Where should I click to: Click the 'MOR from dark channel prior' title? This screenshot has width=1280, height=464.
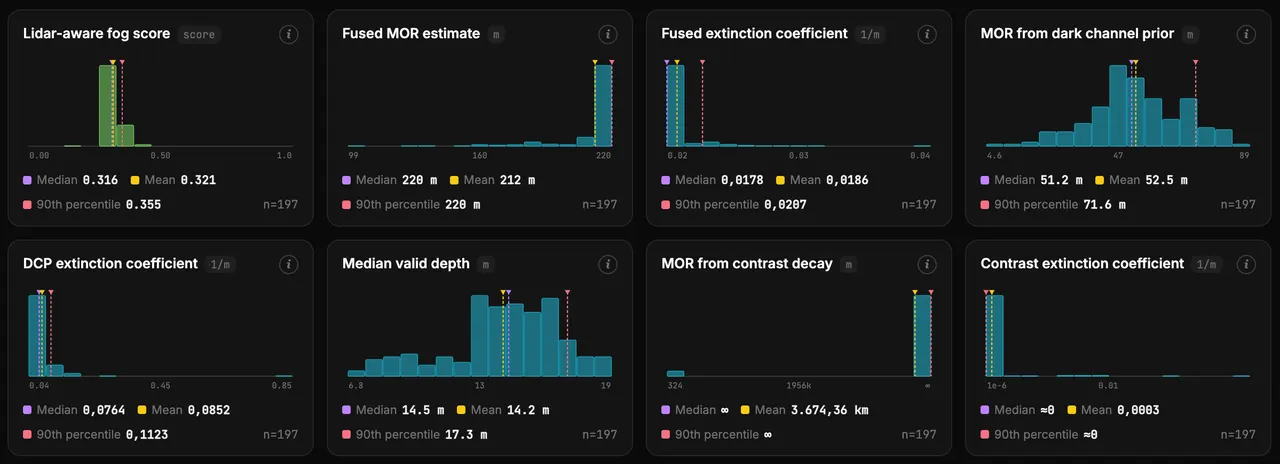pyautogui.click(x=1077, y=34)
